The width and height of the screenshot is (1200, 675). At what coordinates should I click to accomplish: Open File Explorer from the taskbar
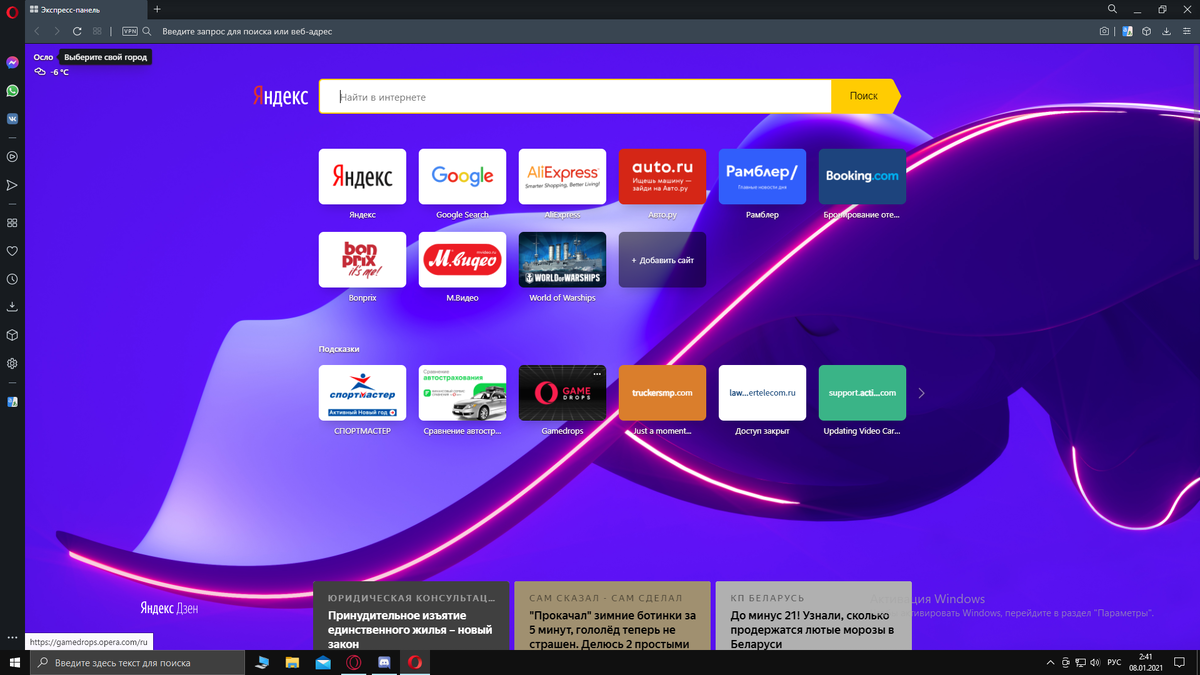pyautogui.click(x=292, y=662)
